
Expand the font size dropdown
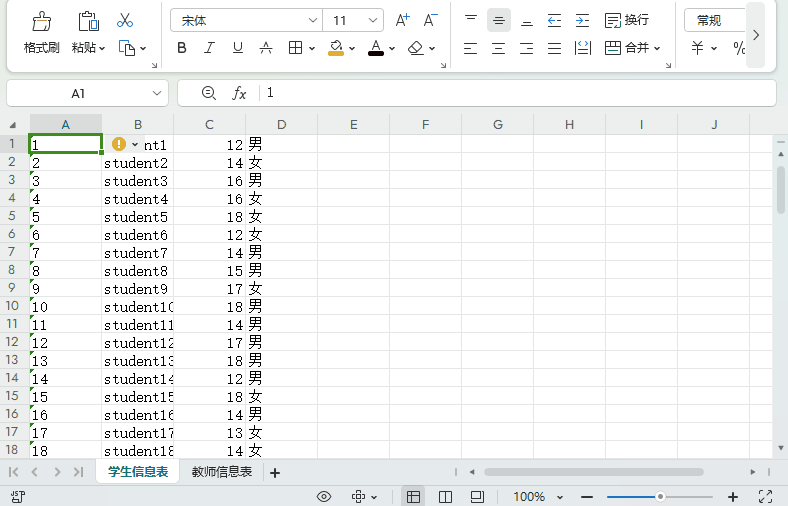coord(372,20)
